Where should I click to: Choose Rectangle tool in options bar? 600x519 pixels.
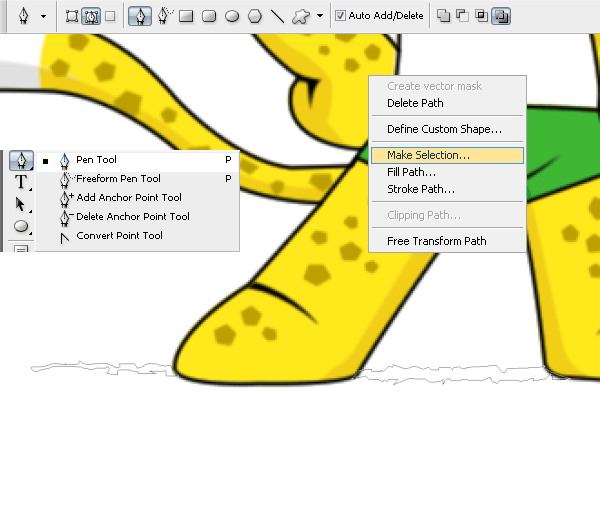pyautogui.click(x=186, y=16)
